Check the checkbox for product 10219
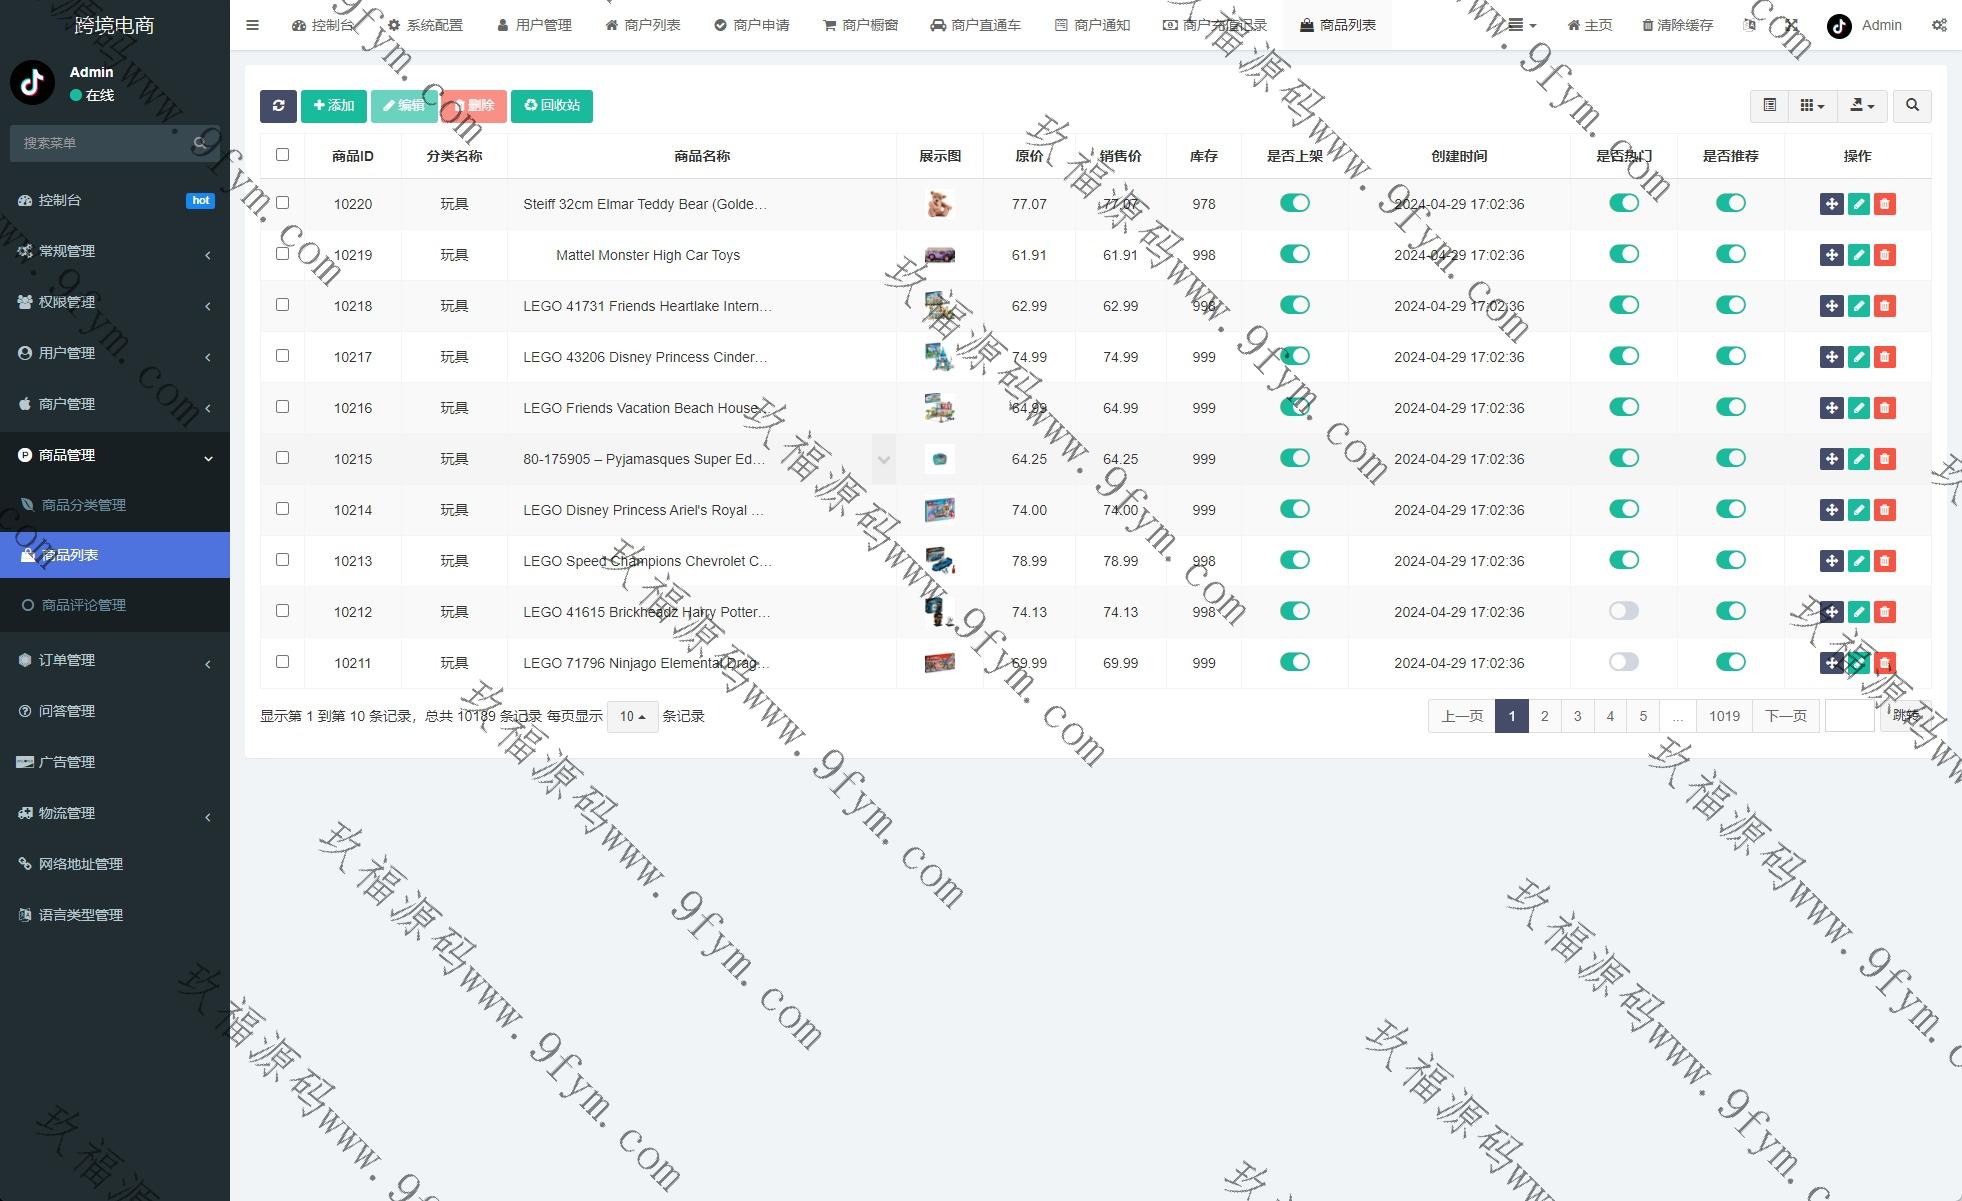1962x1201 pixels. (282, 254)
